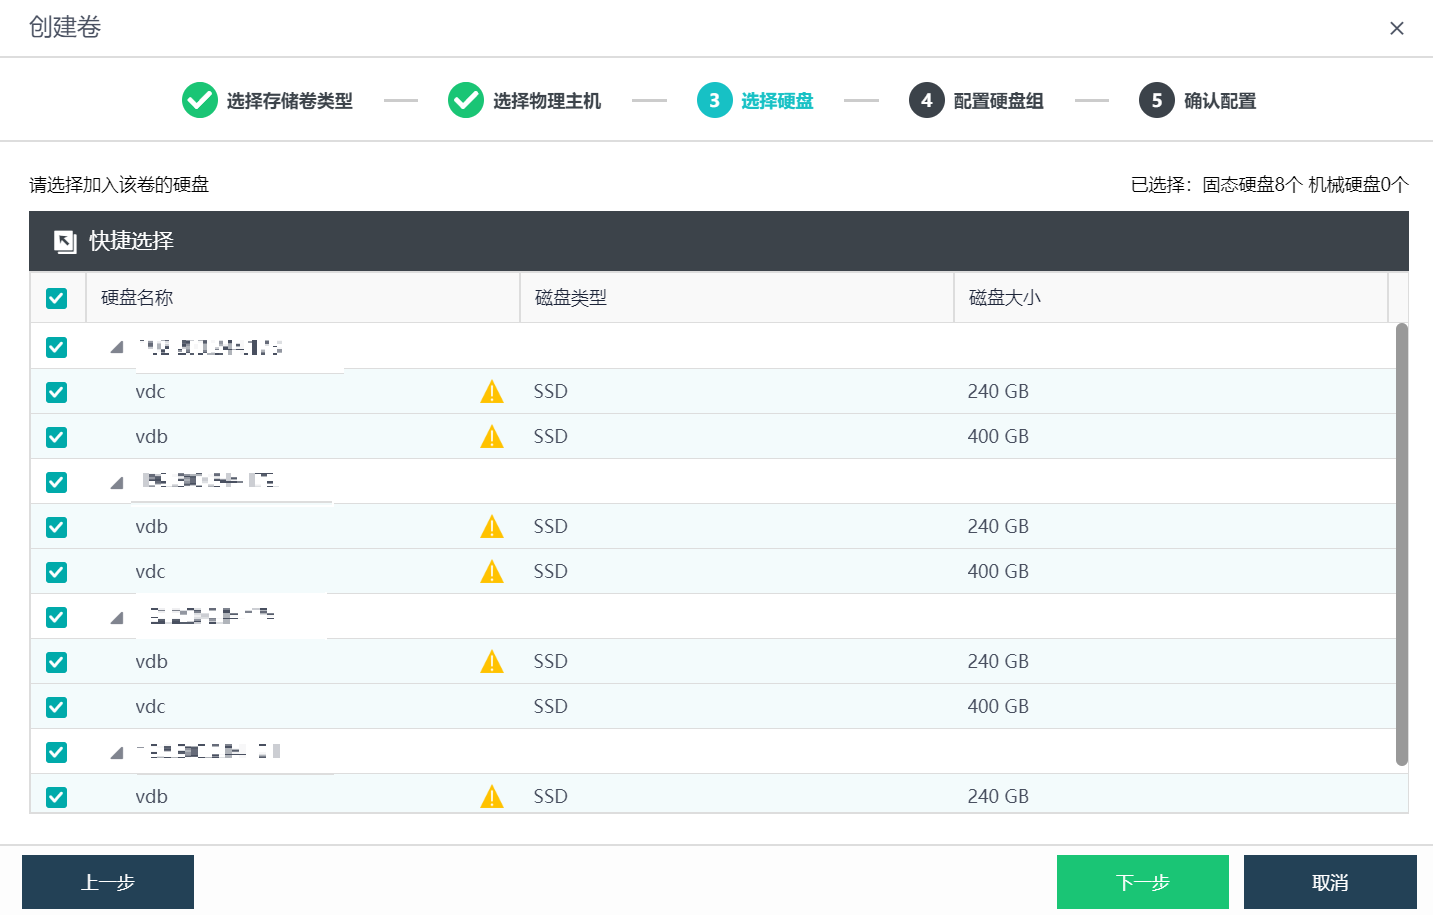Uncheck second host's vdc 400 GB checkbox
The width and height of the screenshot is (1433, 915).
coord(57,572)
